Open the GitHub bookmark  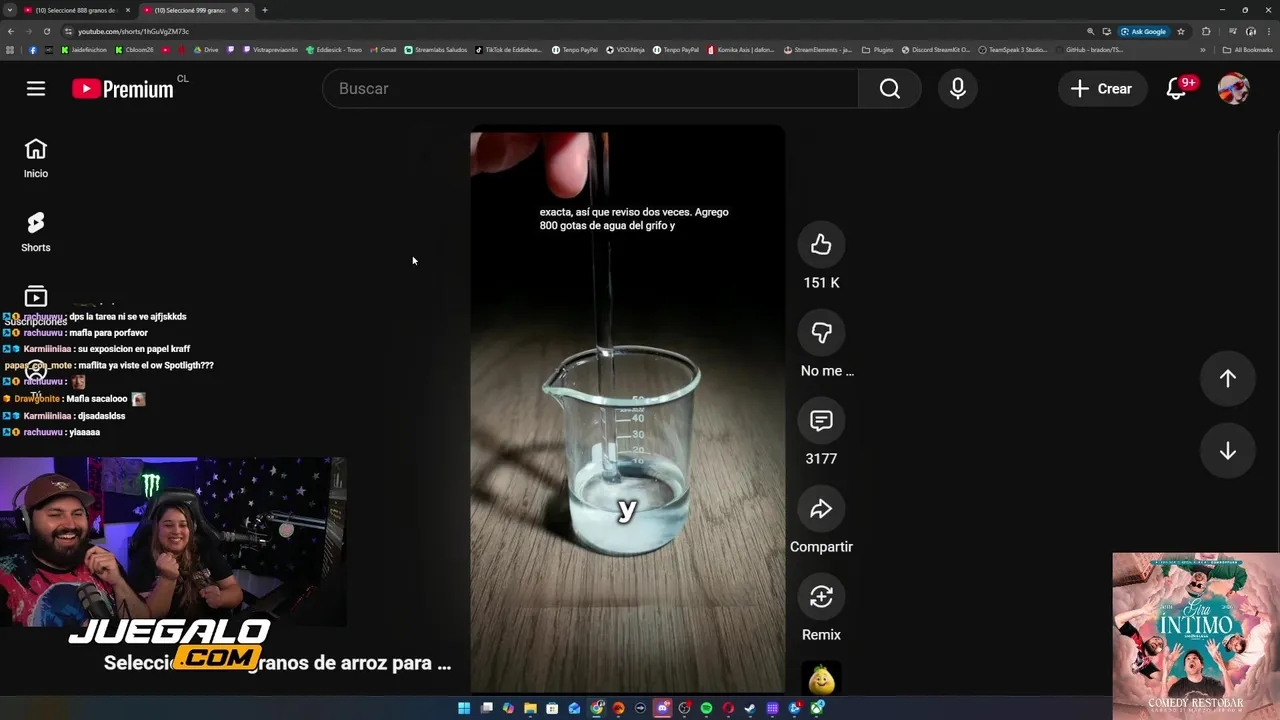(1091, 50)
